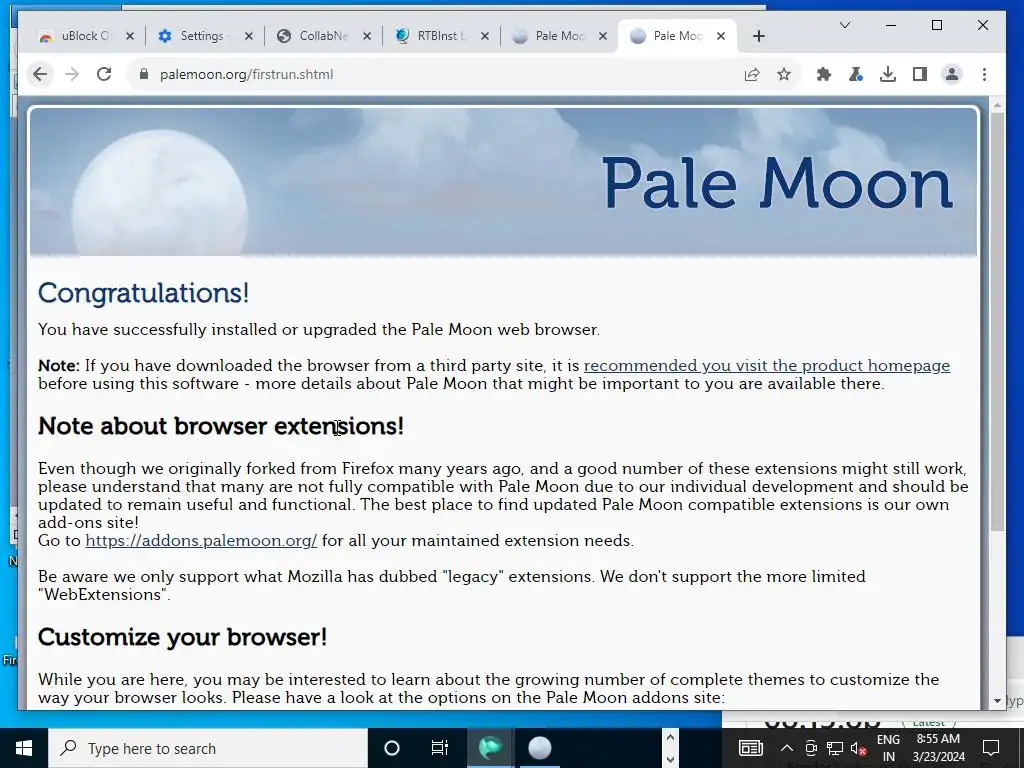Close the CollabNet tab
Image resolution: width=1024 pixels, height=768 pixels.
click(367, 36)
